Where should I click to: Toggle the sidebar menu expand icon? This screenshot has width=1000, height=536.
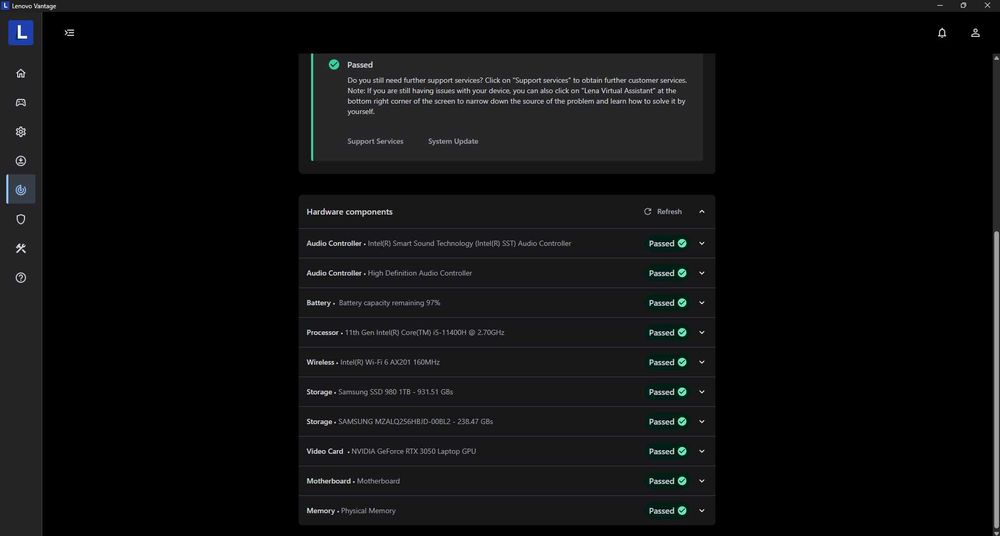point(69,33)
